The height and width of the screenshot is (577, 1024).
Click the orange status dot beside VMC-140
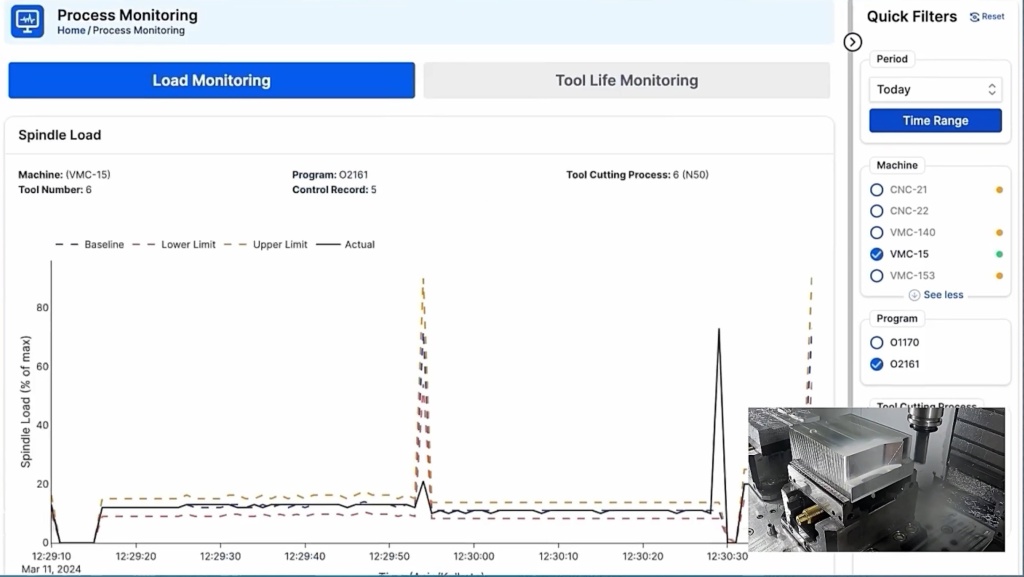tap(999, 233)
